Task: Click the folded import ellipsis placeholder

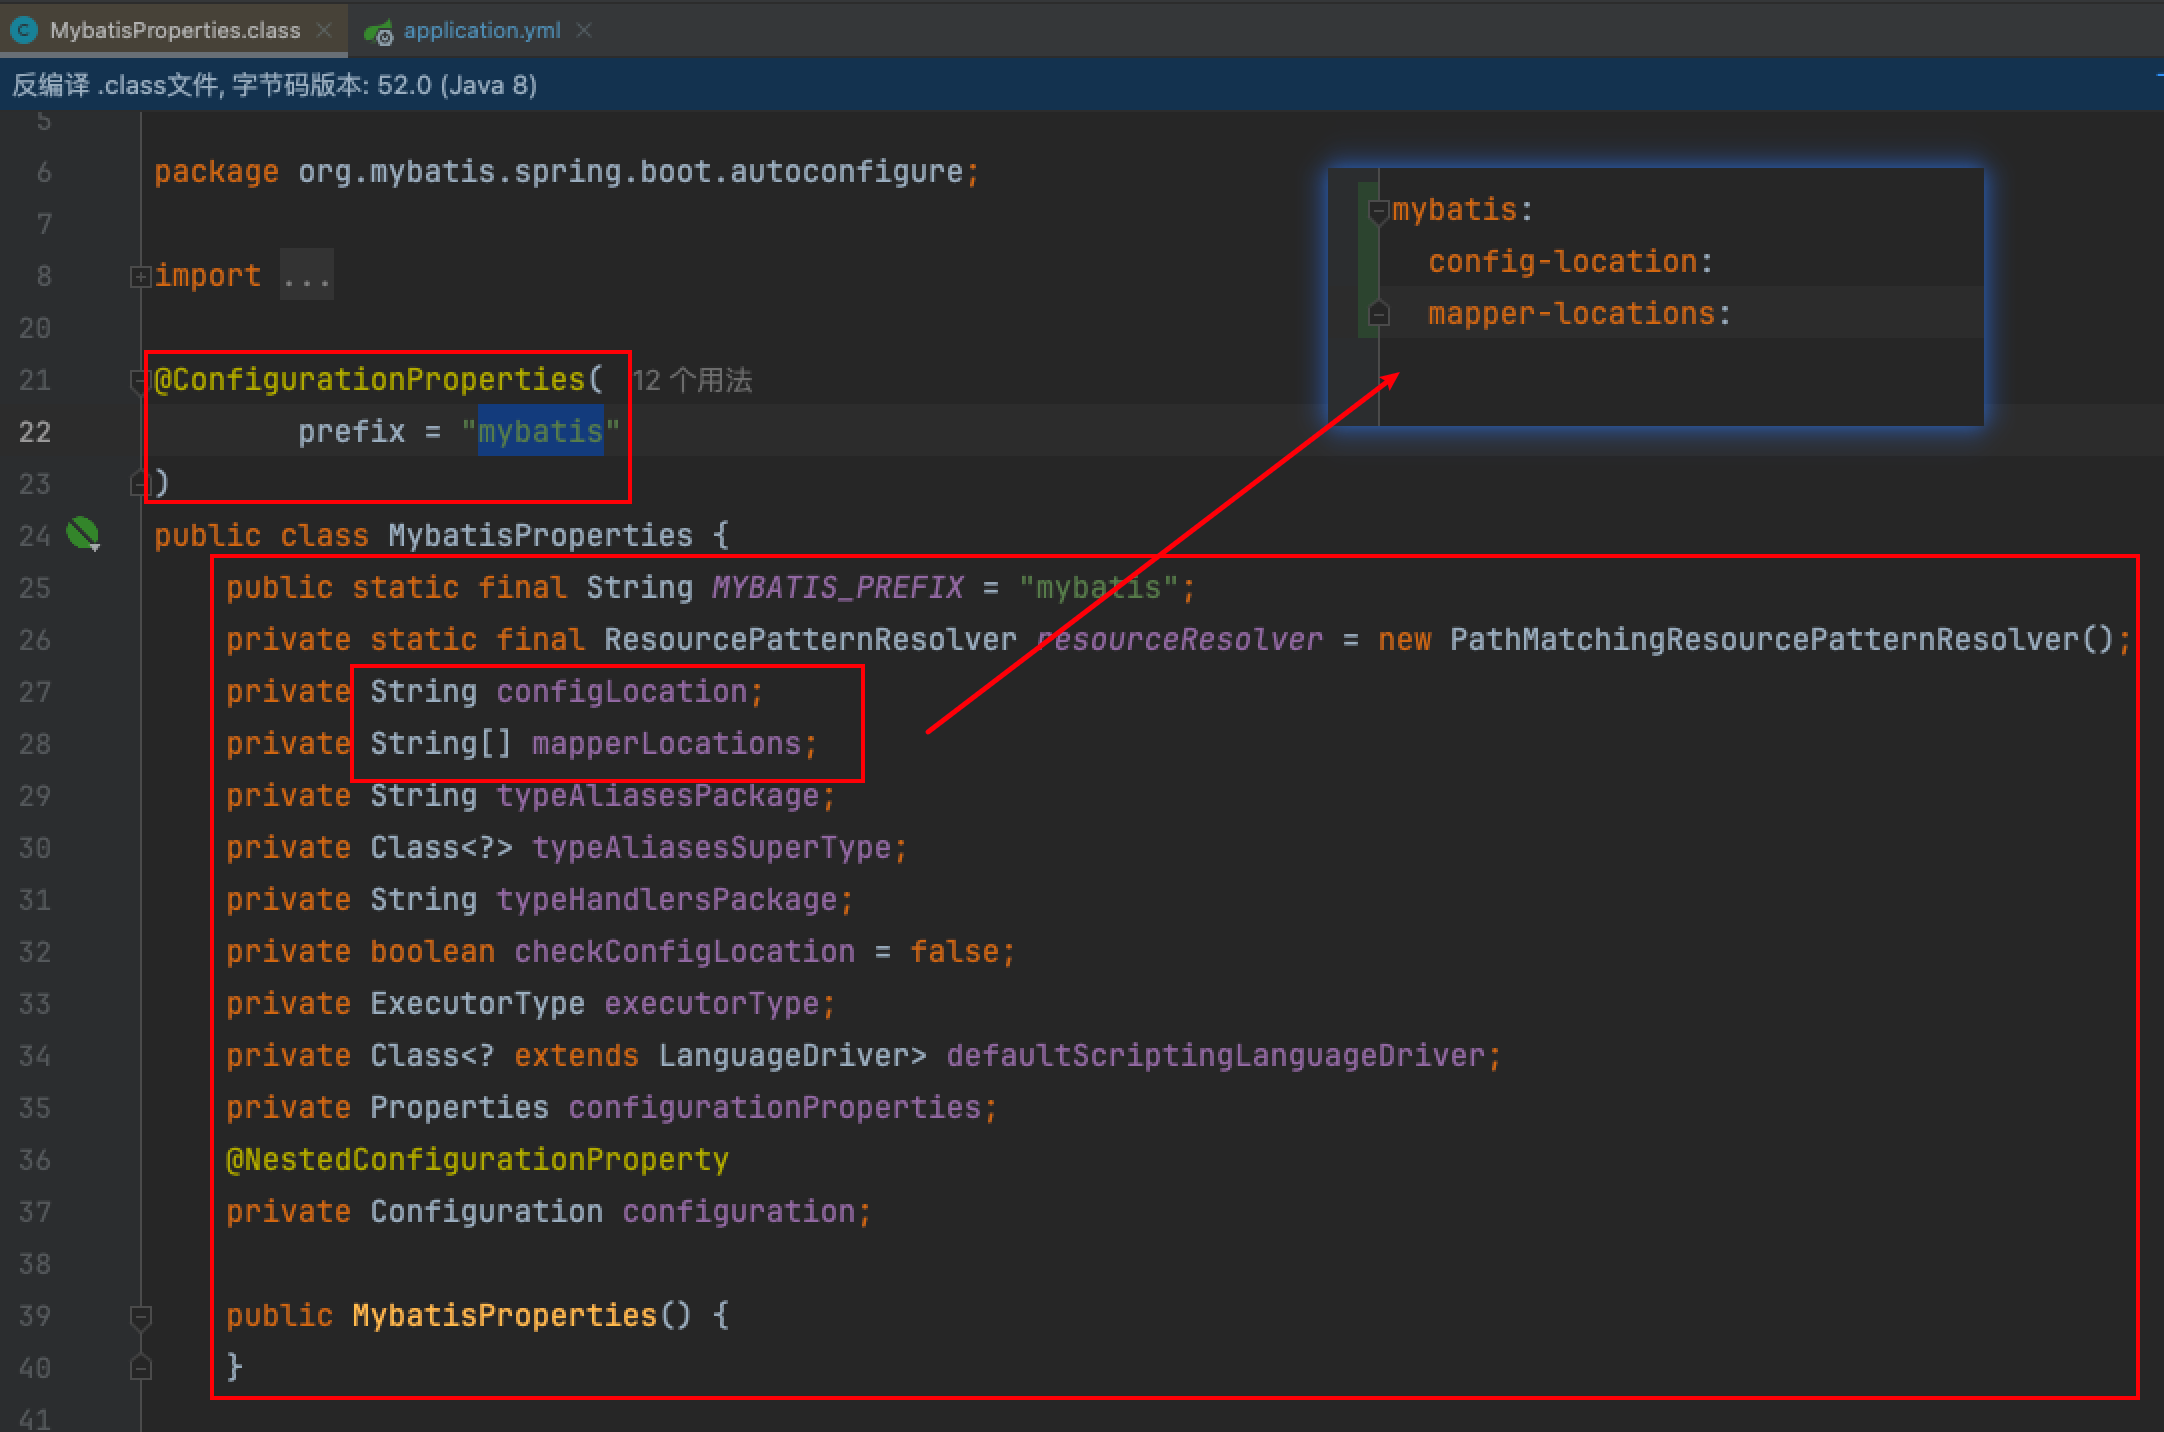Action: point(306,275)
